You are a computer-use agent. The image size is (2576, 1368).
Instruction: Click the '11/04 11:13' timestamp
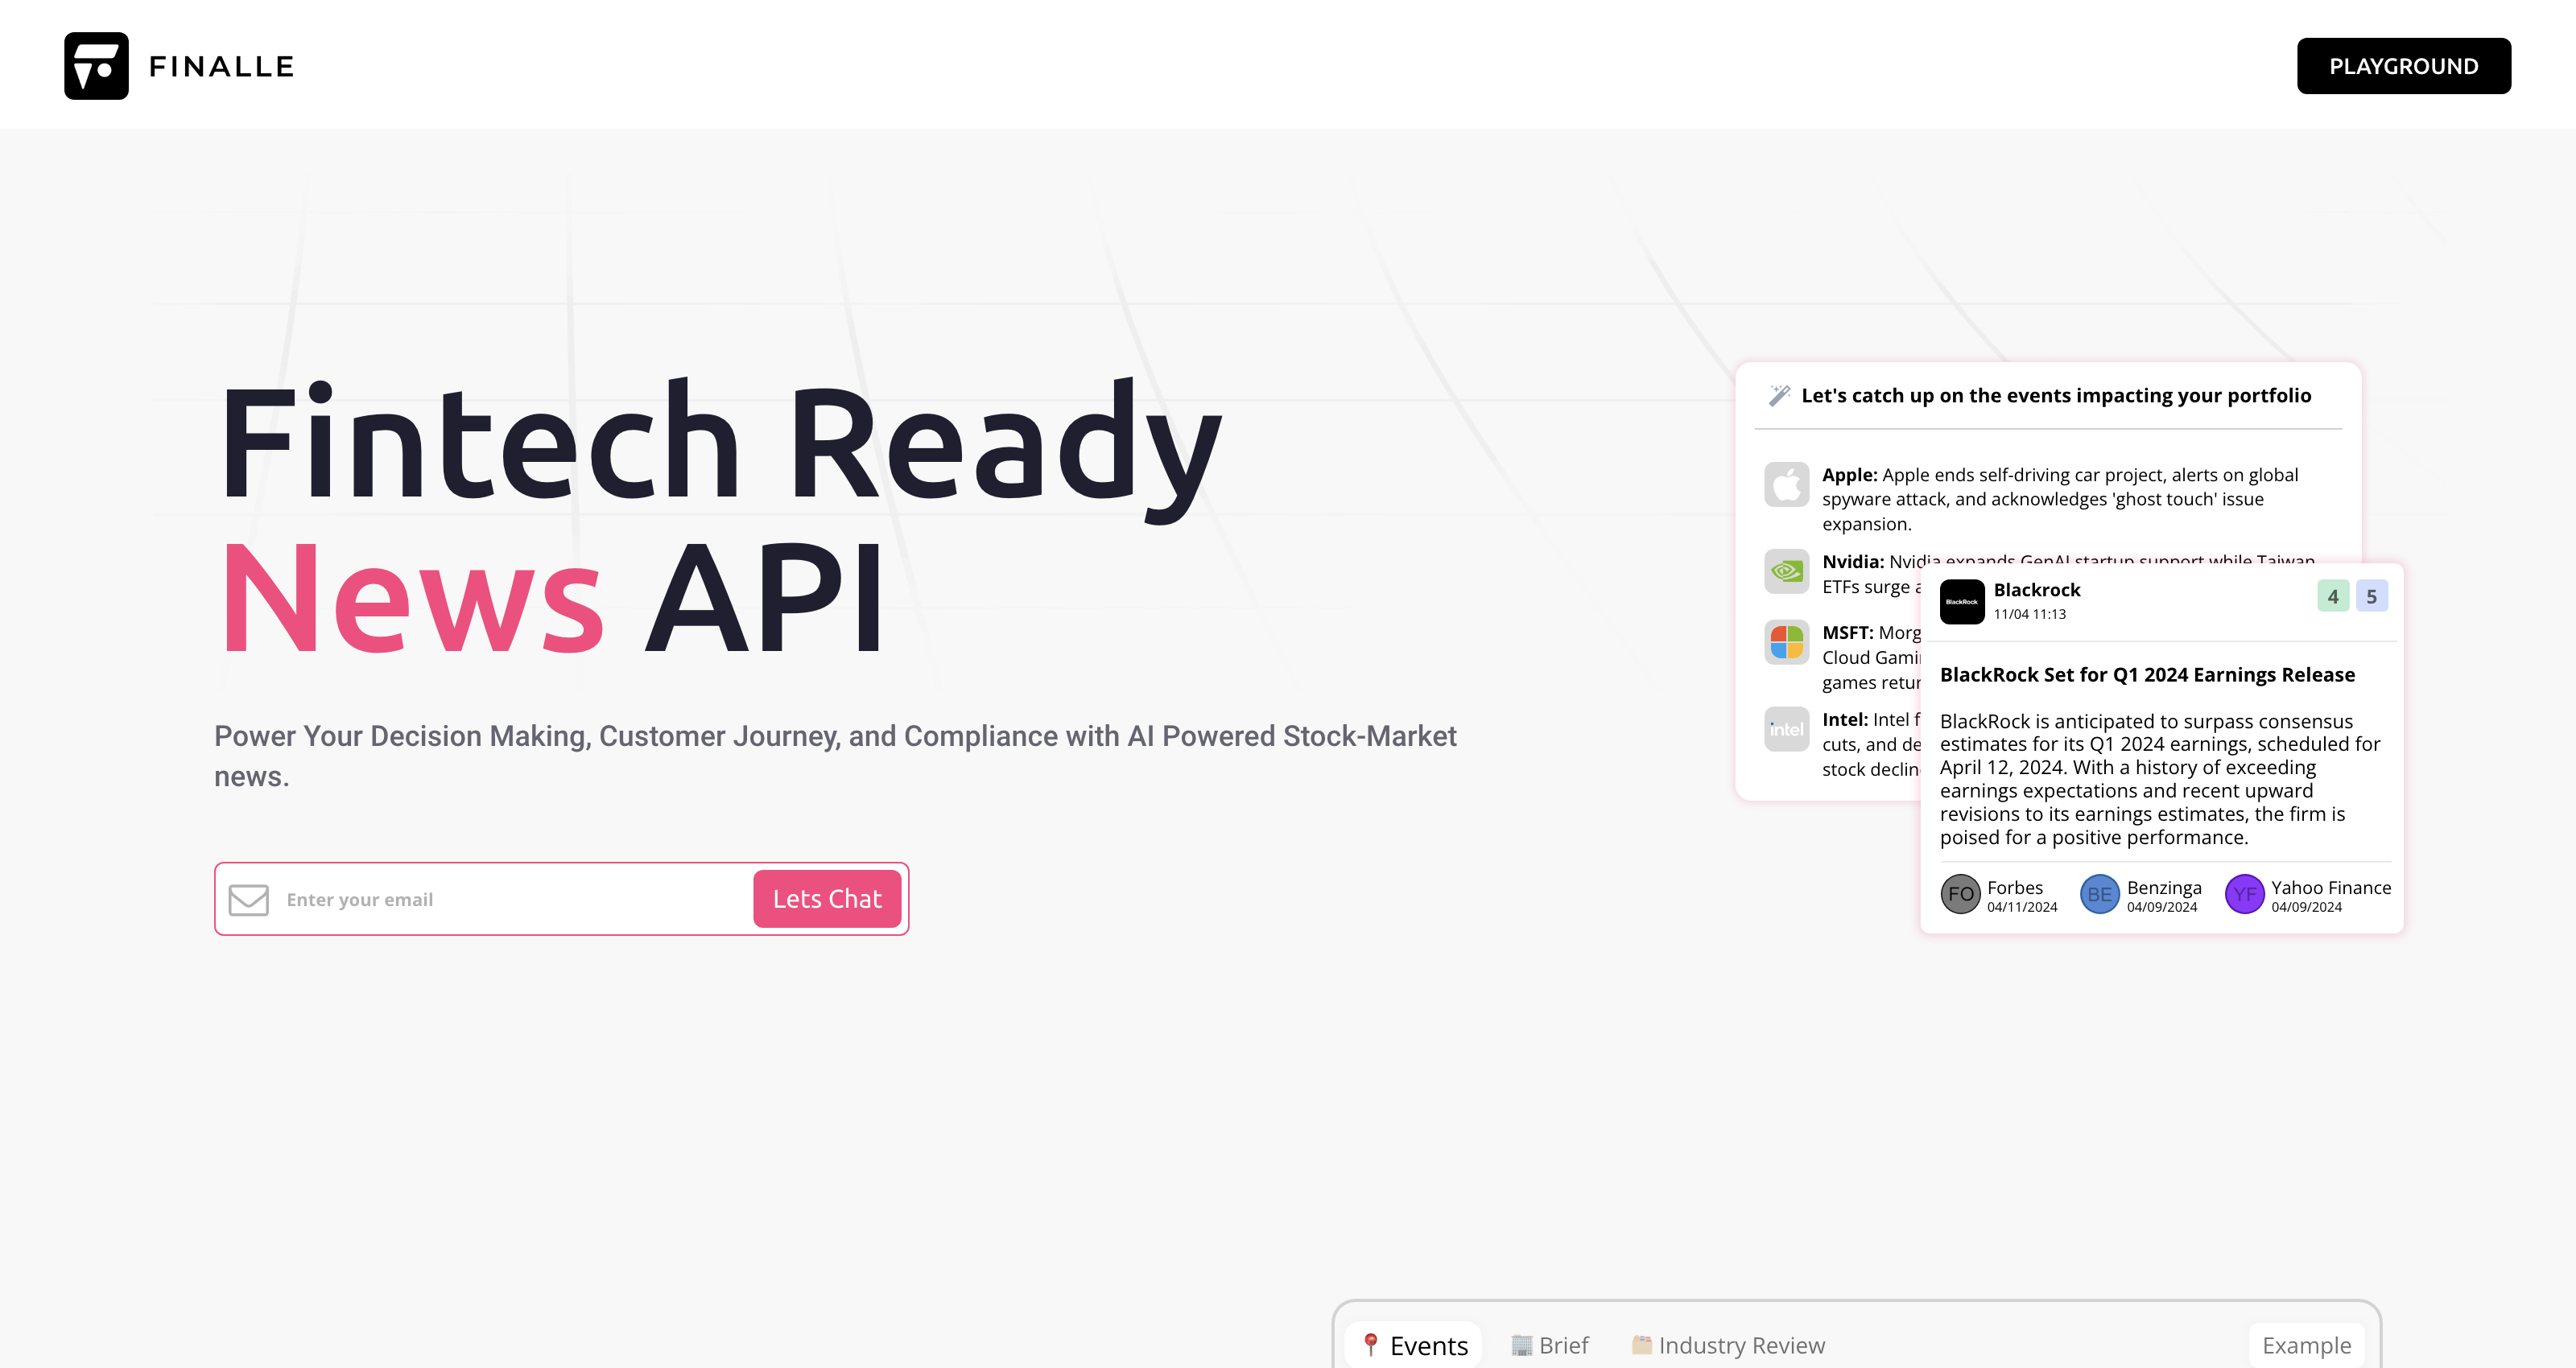(2029, 614)
